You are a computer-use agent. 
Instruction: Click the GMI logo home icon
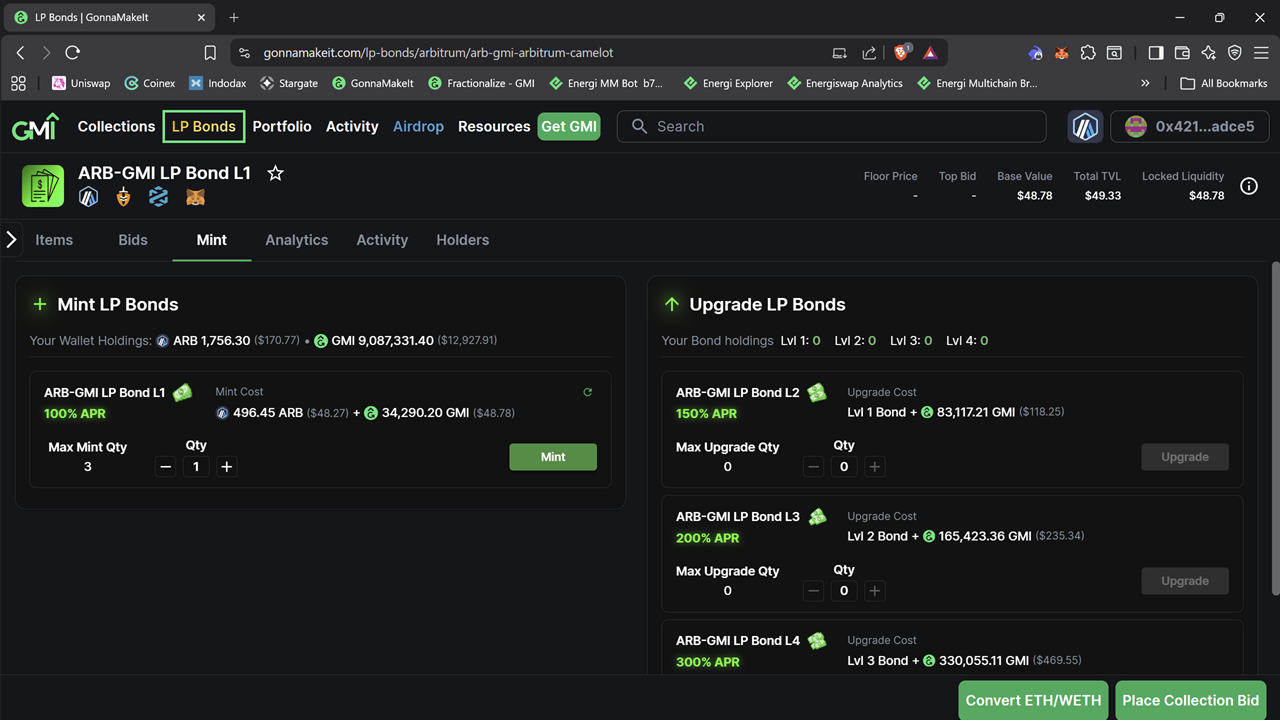pyautogui.click(x=35, y=127)
